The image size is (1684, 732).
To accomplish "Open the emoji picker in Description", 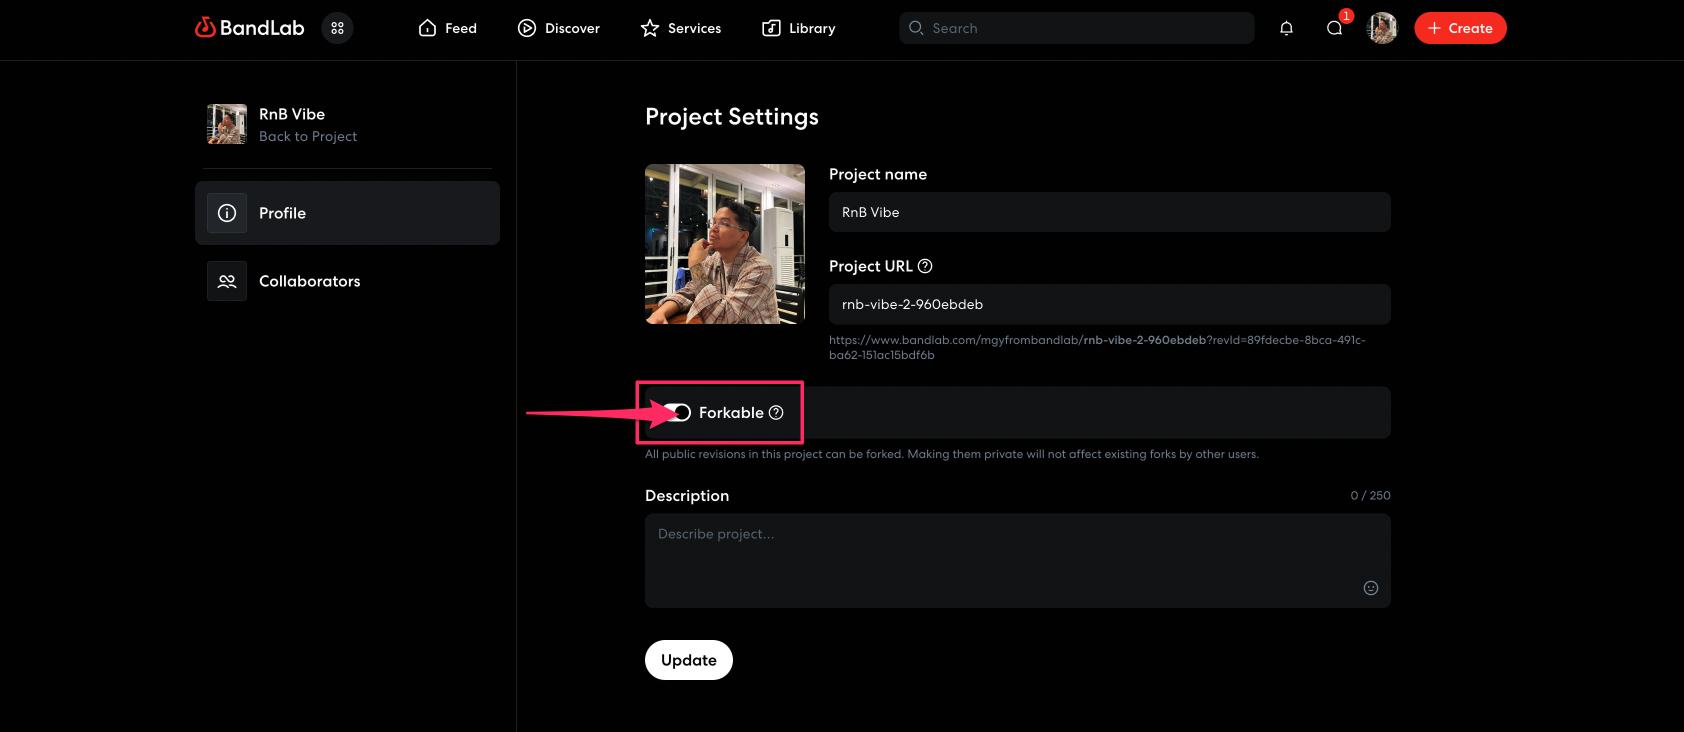I will [1370, 588].
